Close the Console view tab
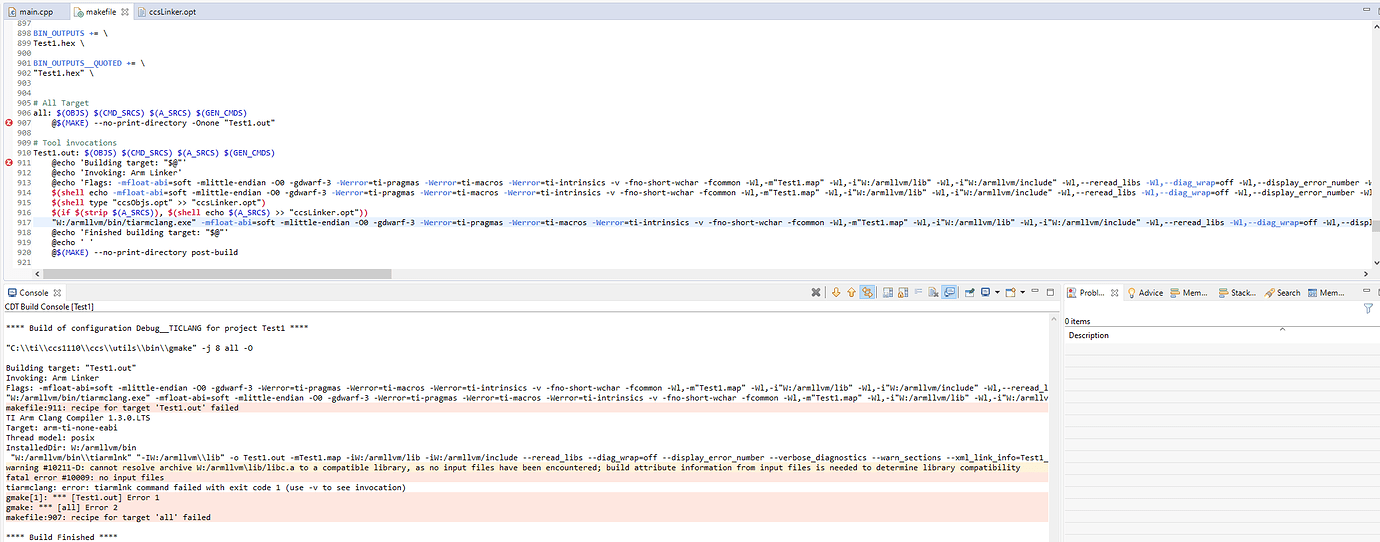 point(55,293)
